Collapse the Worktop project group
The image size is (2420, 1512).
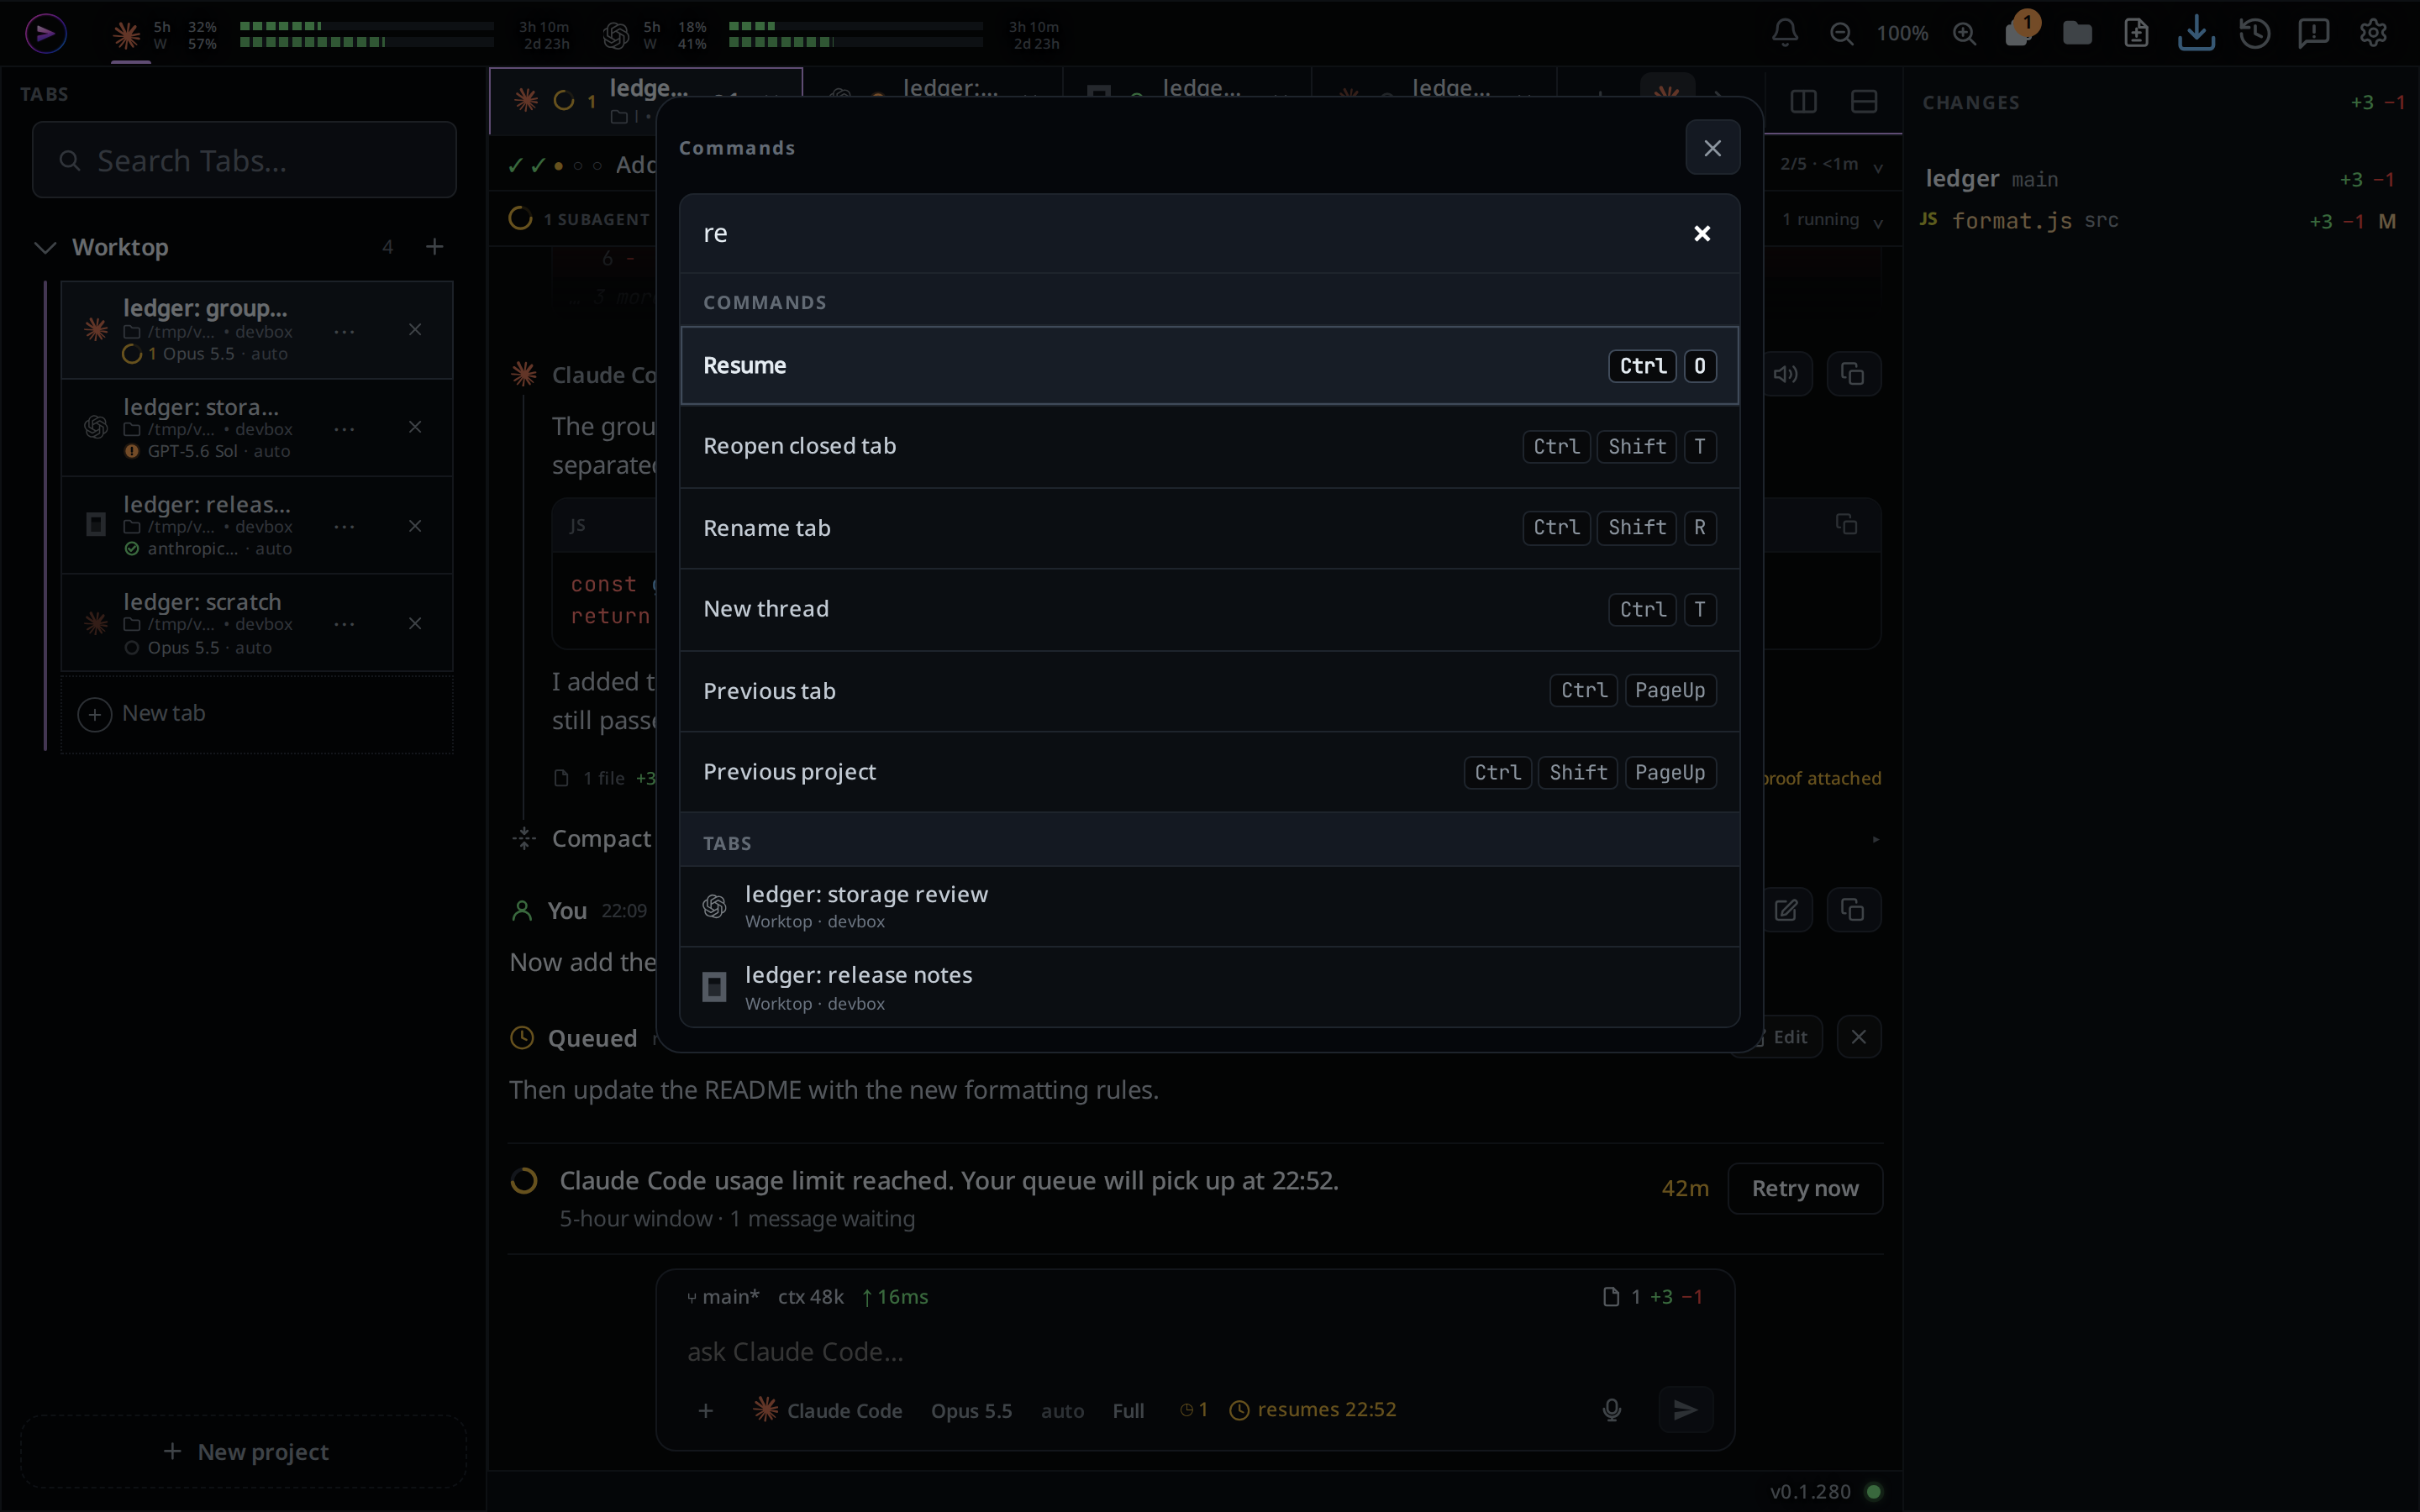click(45, 247)
